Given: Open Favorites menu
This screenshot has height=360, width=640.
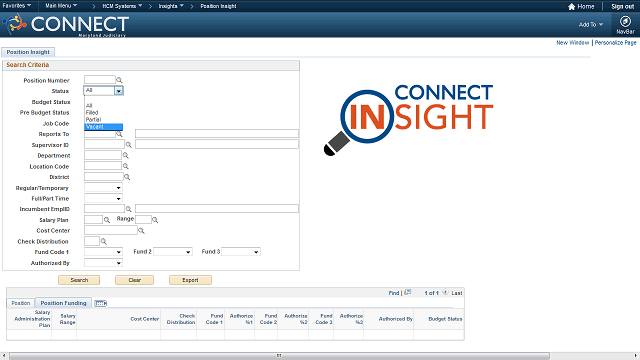Looking at the screenshot, I should [16, 6].
